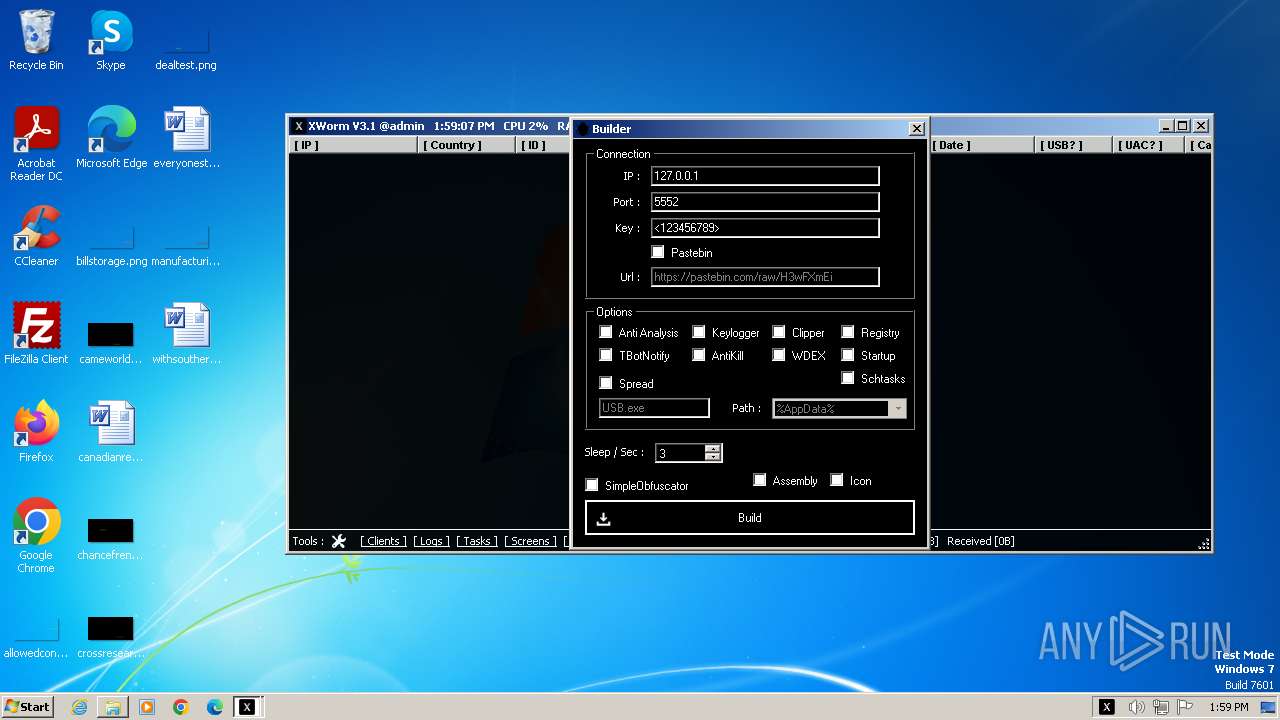Open File Explorer from the taskbar
This screenshot has width=1280, height=720.
pyautogui.click(x=113, y=707)
